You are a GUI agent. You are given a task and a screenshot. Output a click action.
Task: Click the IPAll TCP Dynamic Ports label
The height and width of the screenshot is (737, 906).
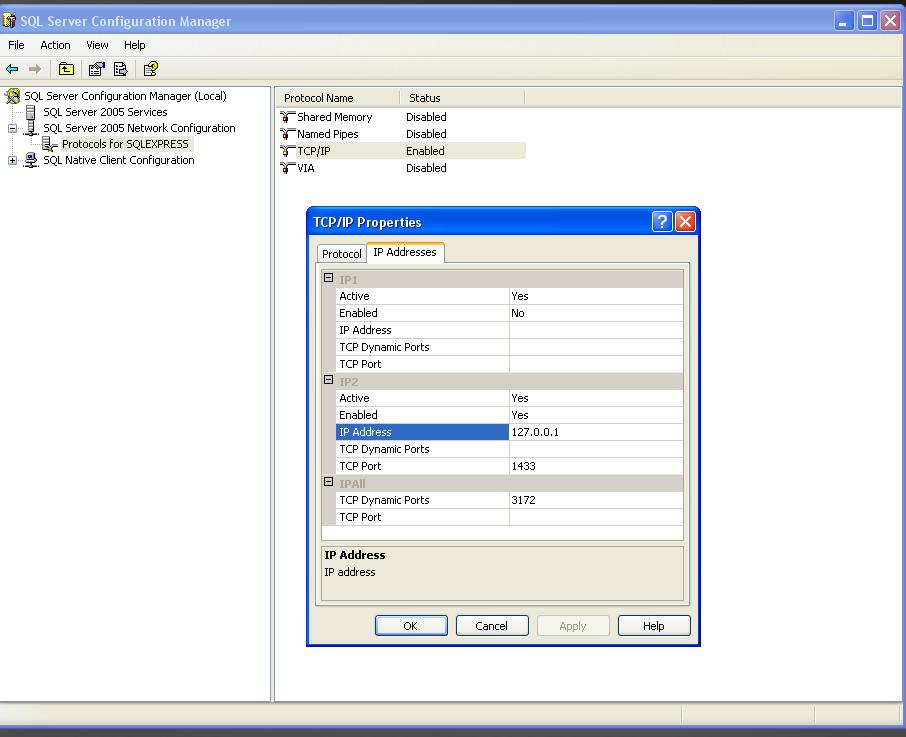422,500
